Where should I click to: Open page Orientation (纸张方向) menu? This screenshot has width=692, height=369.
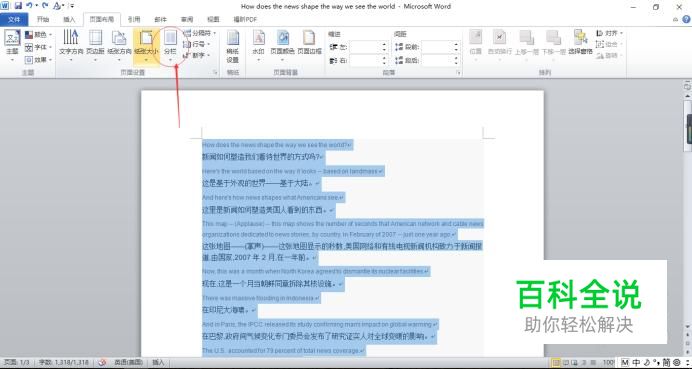coord(119,46)
